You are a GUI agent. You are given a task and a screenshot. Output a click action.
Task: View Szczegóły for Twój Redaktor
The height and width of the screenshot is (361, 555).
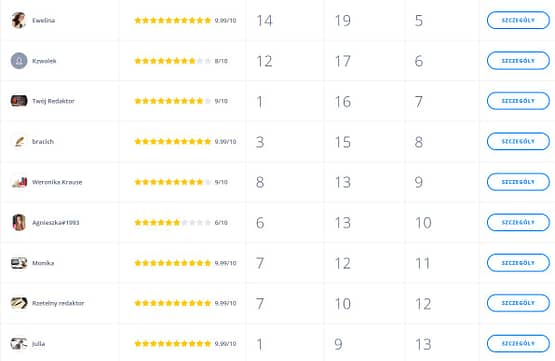pyautogui.click(x=518, y=101)
